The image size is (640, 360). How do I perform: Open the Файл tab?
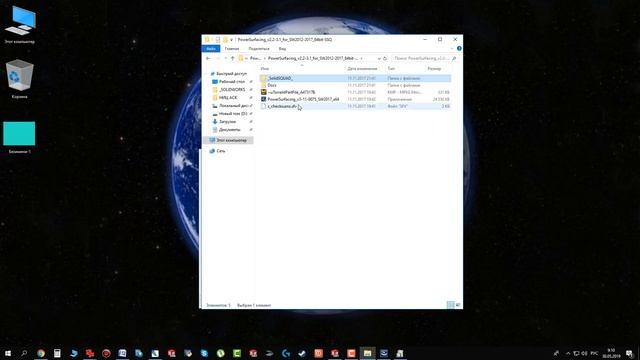[x=211, y=49]
